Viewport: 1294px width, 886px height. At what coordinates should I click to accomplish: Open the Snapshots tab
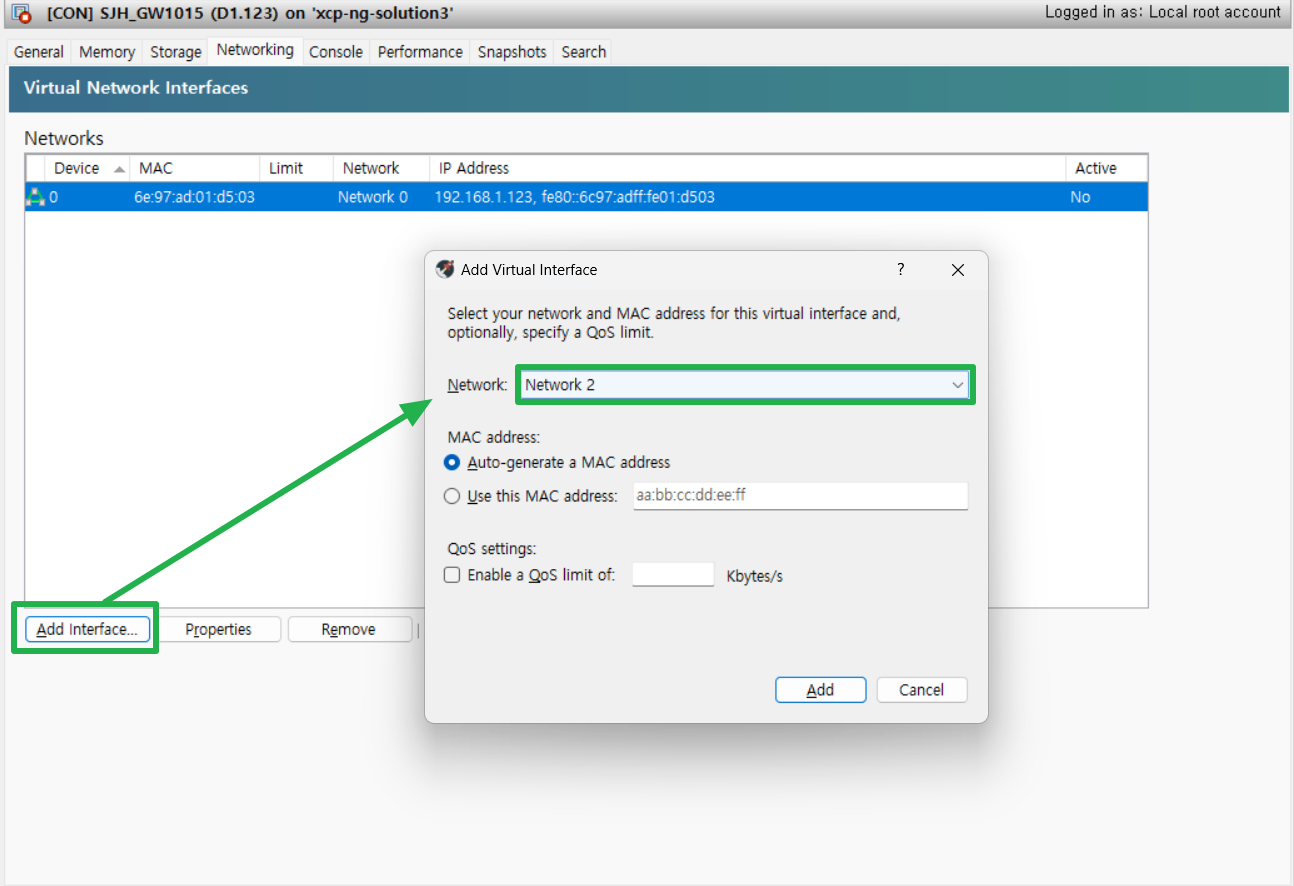click(511, 52)
